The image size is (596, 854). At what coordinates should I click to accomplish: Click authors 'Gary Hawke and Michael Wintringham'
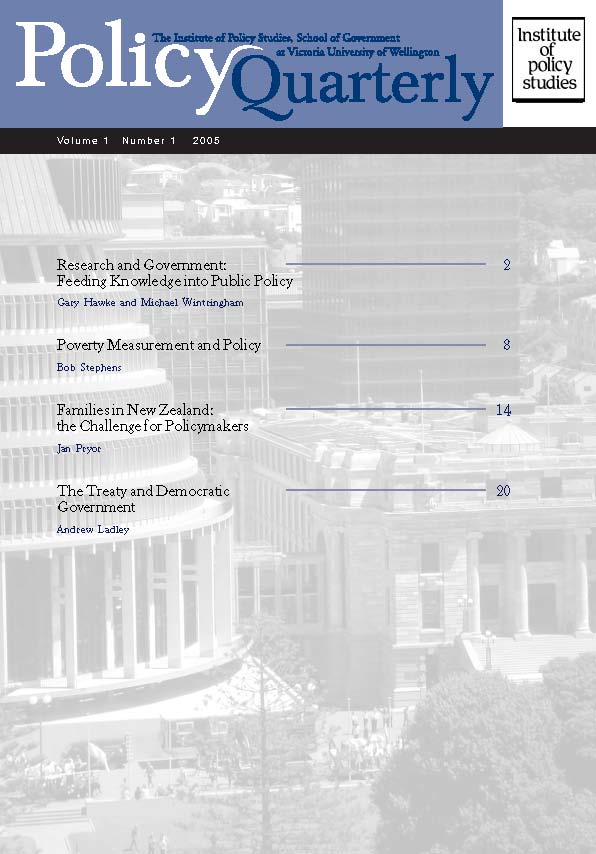(150, 302)
